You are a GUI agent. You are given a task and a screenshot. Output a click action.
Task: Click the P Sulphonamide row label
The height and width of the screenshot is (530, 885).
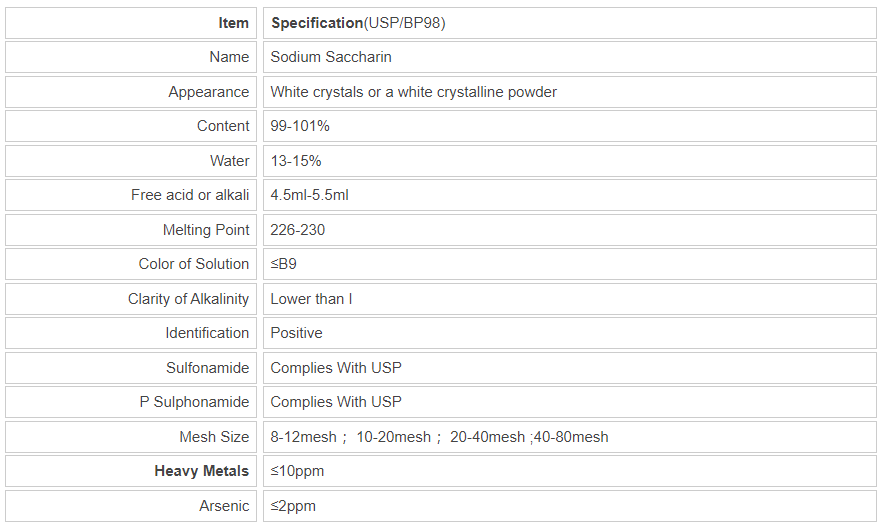194,402
